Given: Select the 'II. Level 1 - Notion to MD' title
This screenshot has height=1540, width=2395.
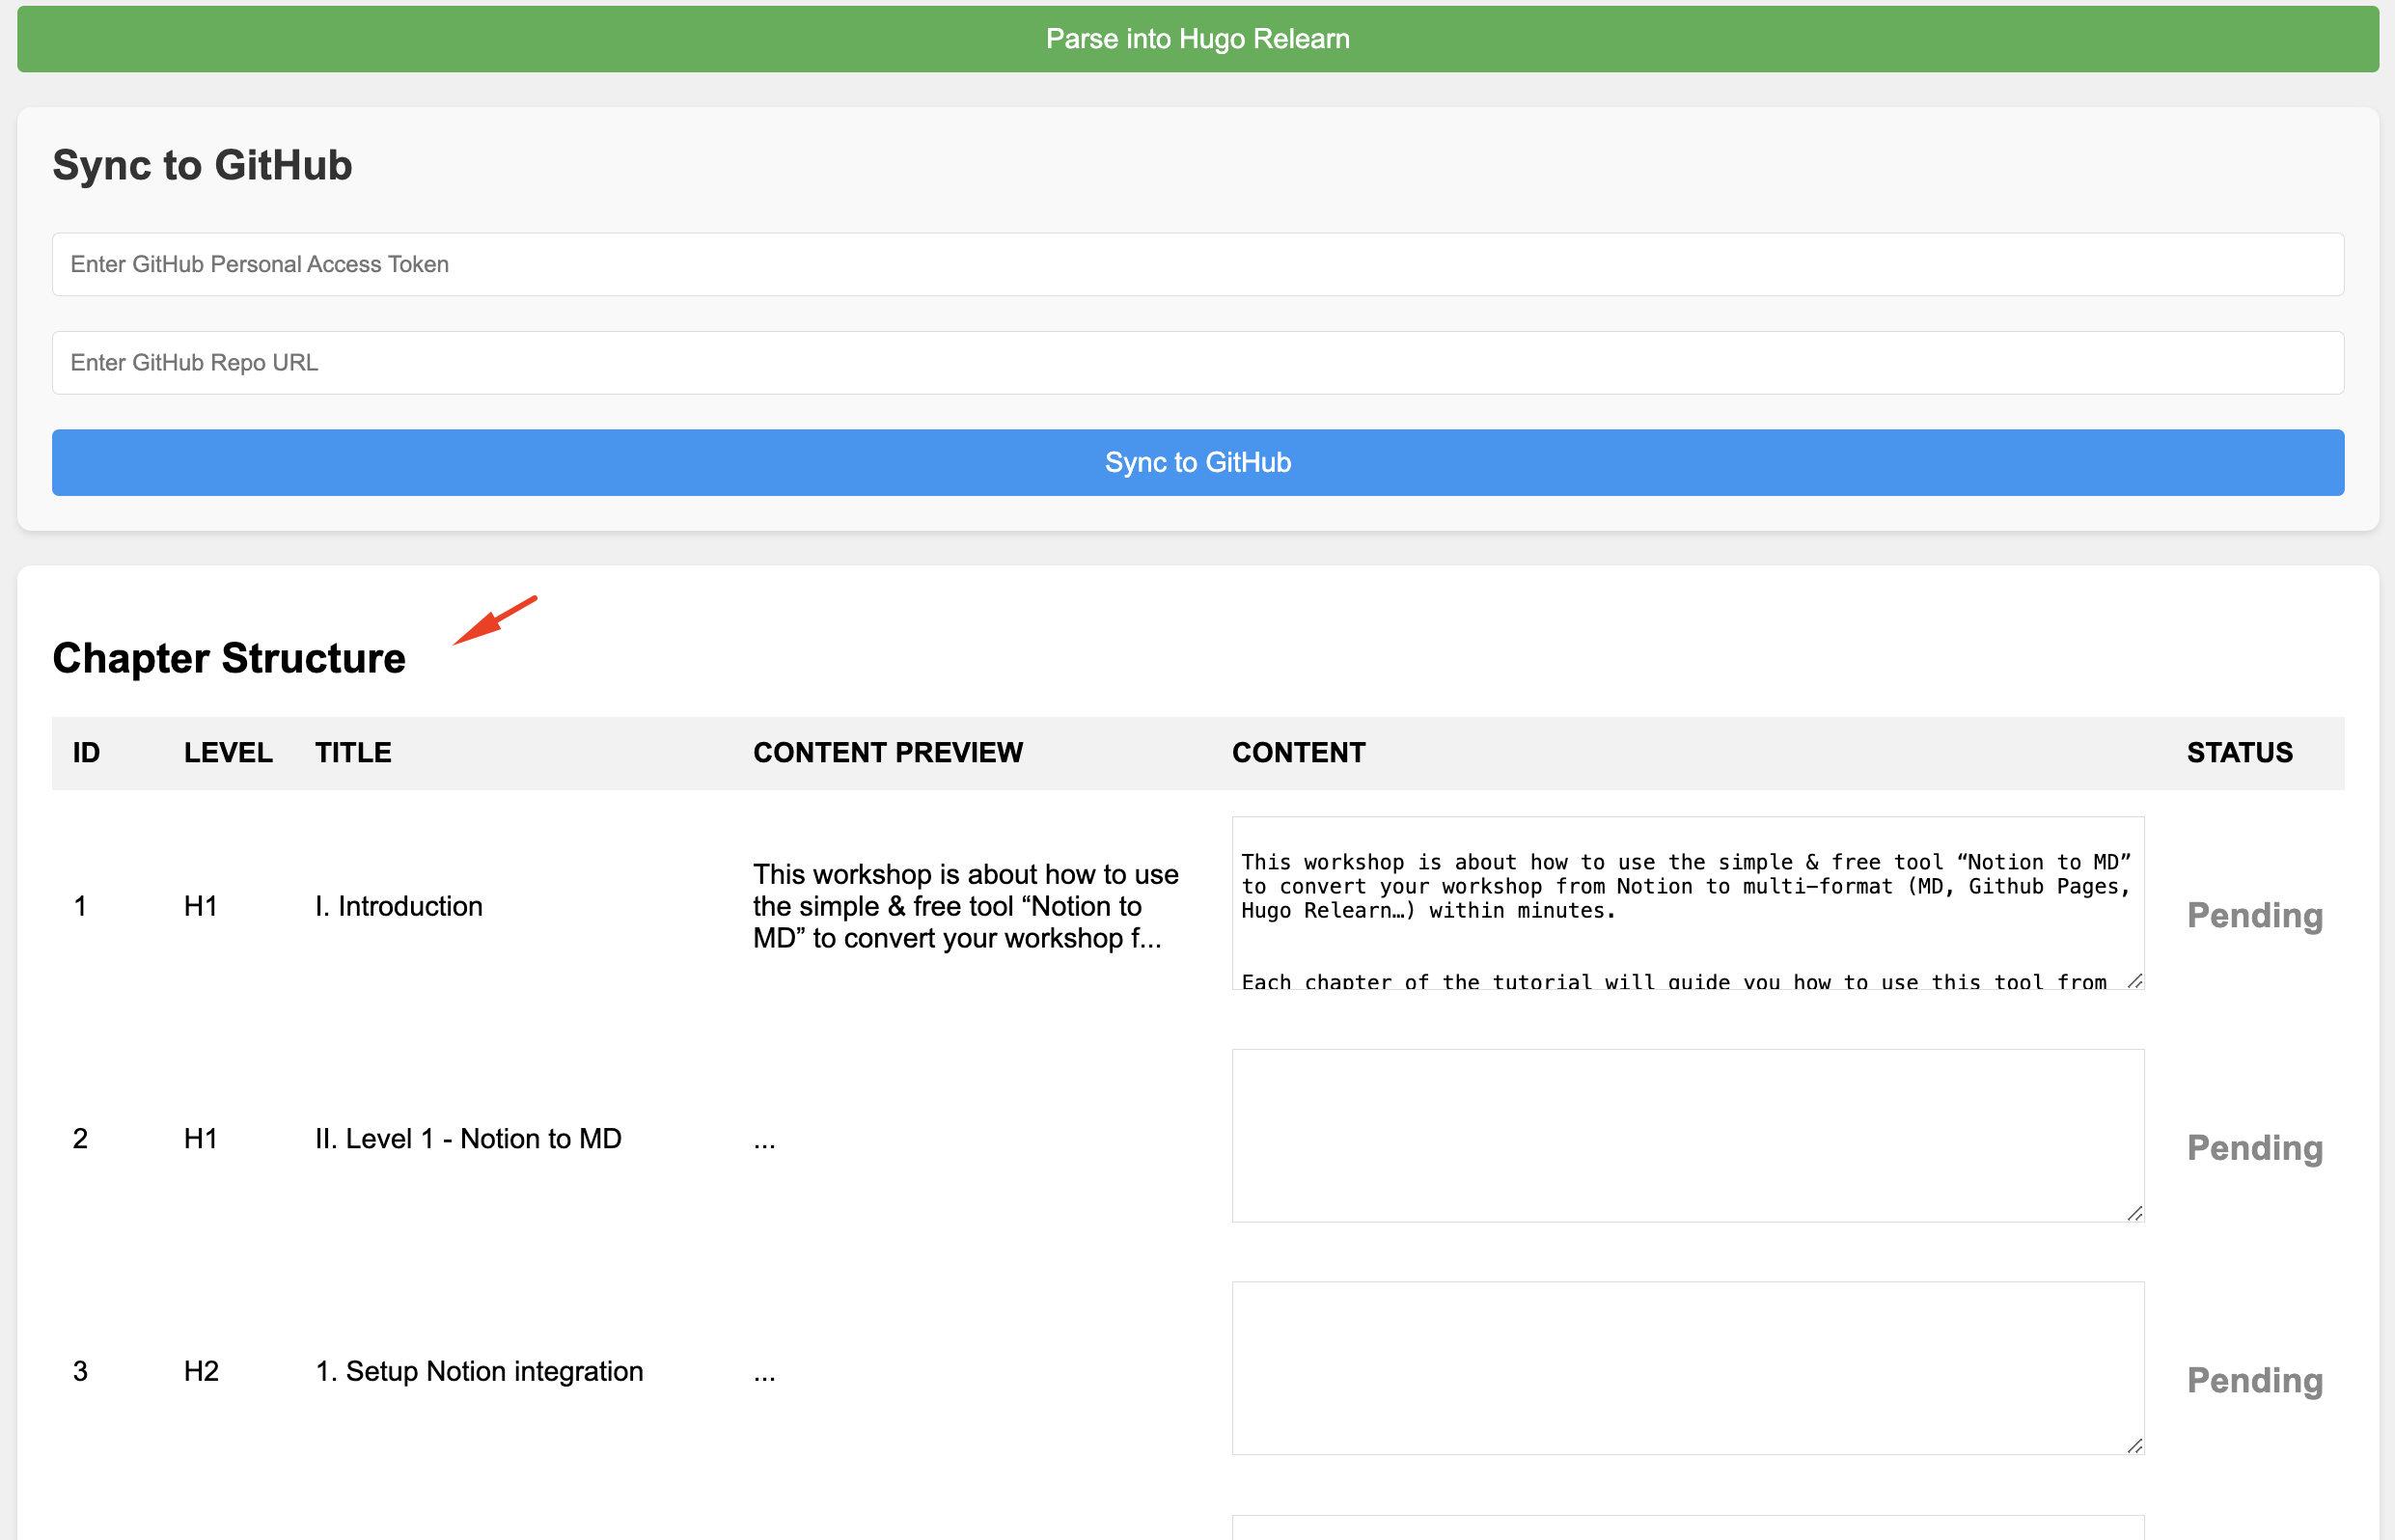Looking at the screenshot, I should coord(468,1138).
